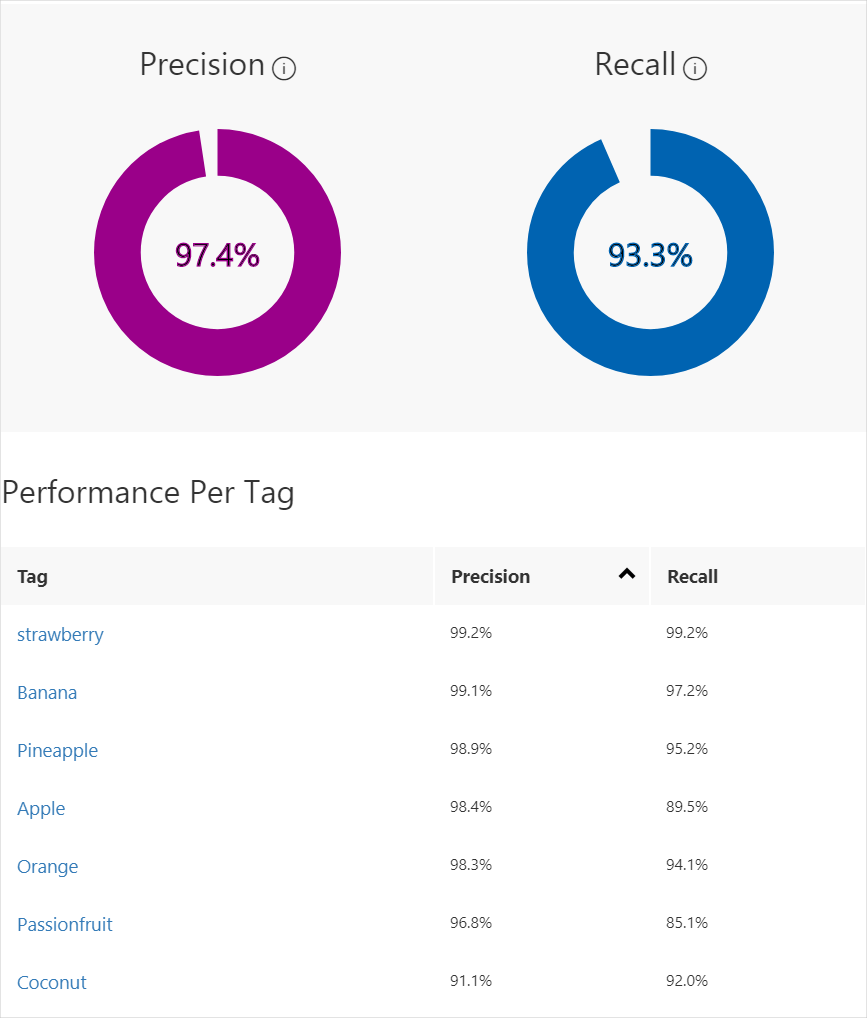The image size is (867, 1018).
Task: Open the Passionfruit tag details
Action: point(64,924)
